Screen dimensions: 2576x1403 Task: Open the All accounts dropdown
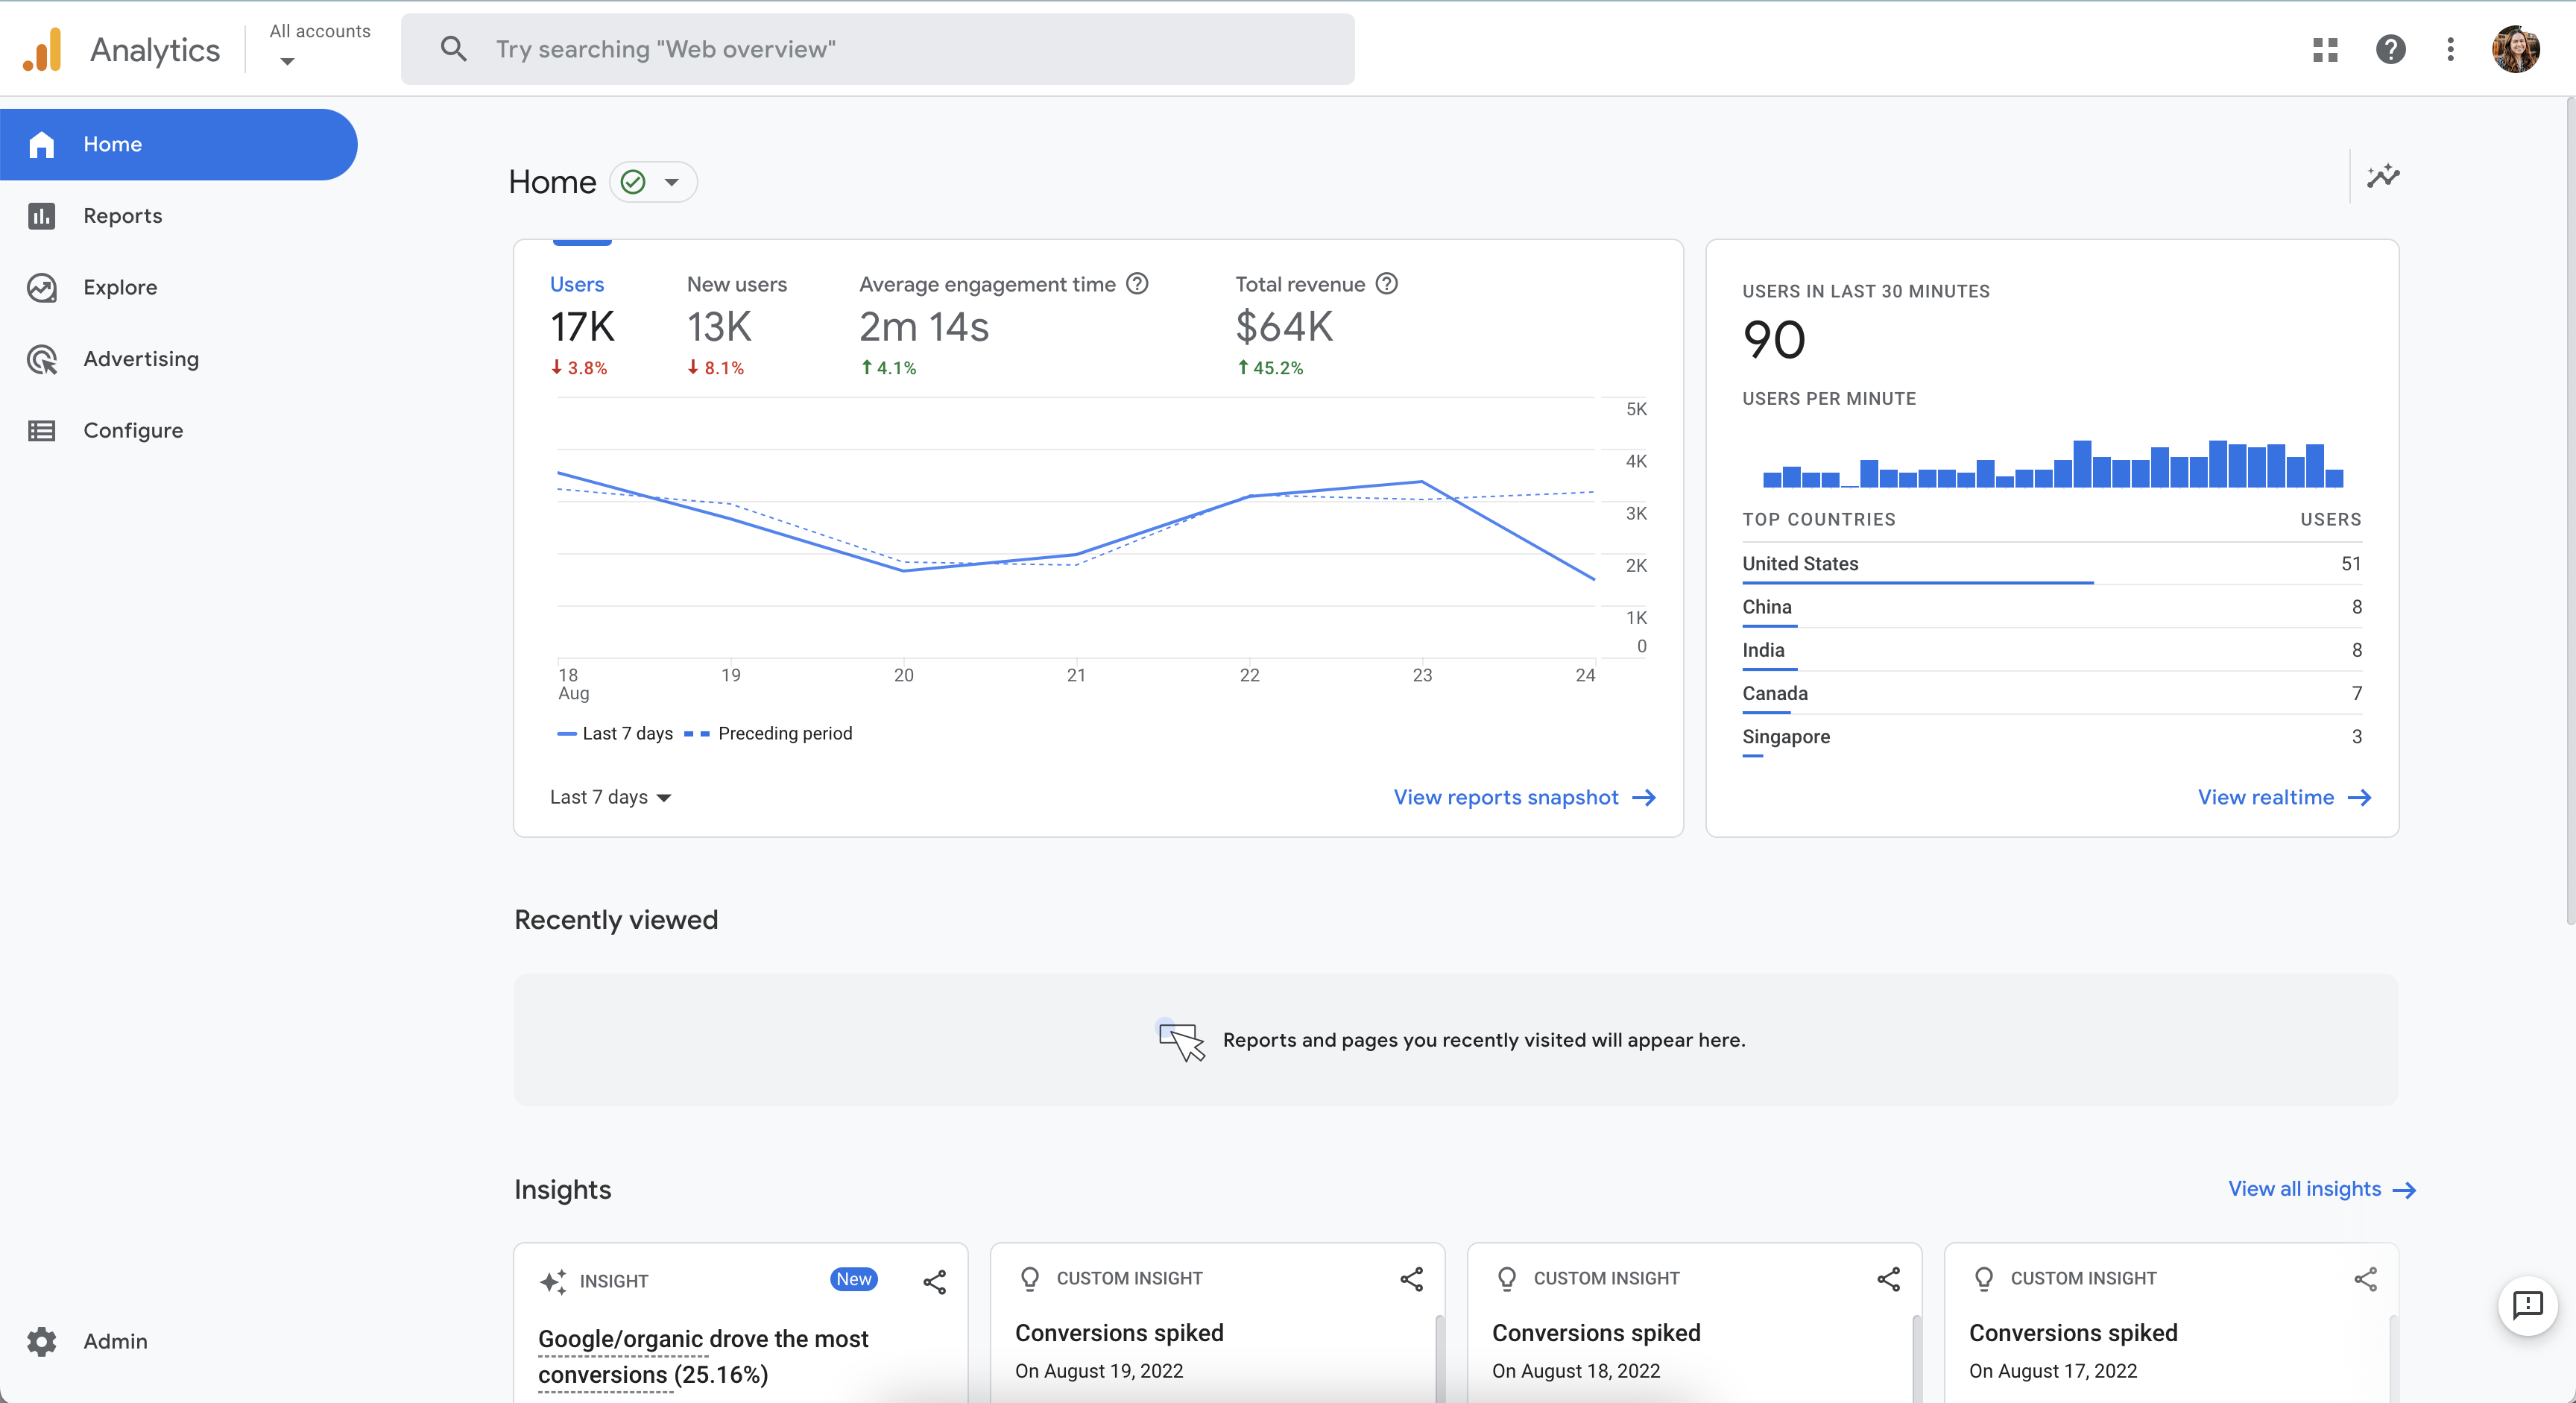click(319, 46)
